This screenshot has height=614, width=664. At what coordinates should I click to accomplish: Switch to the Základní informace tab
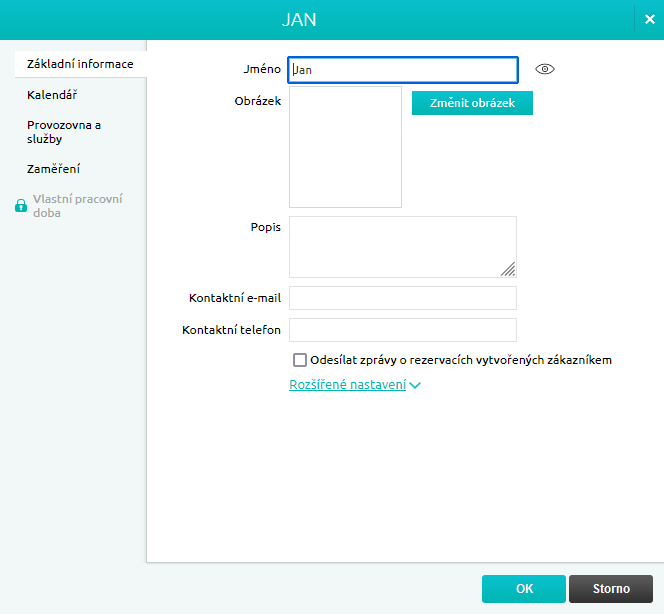click(80, 64)
